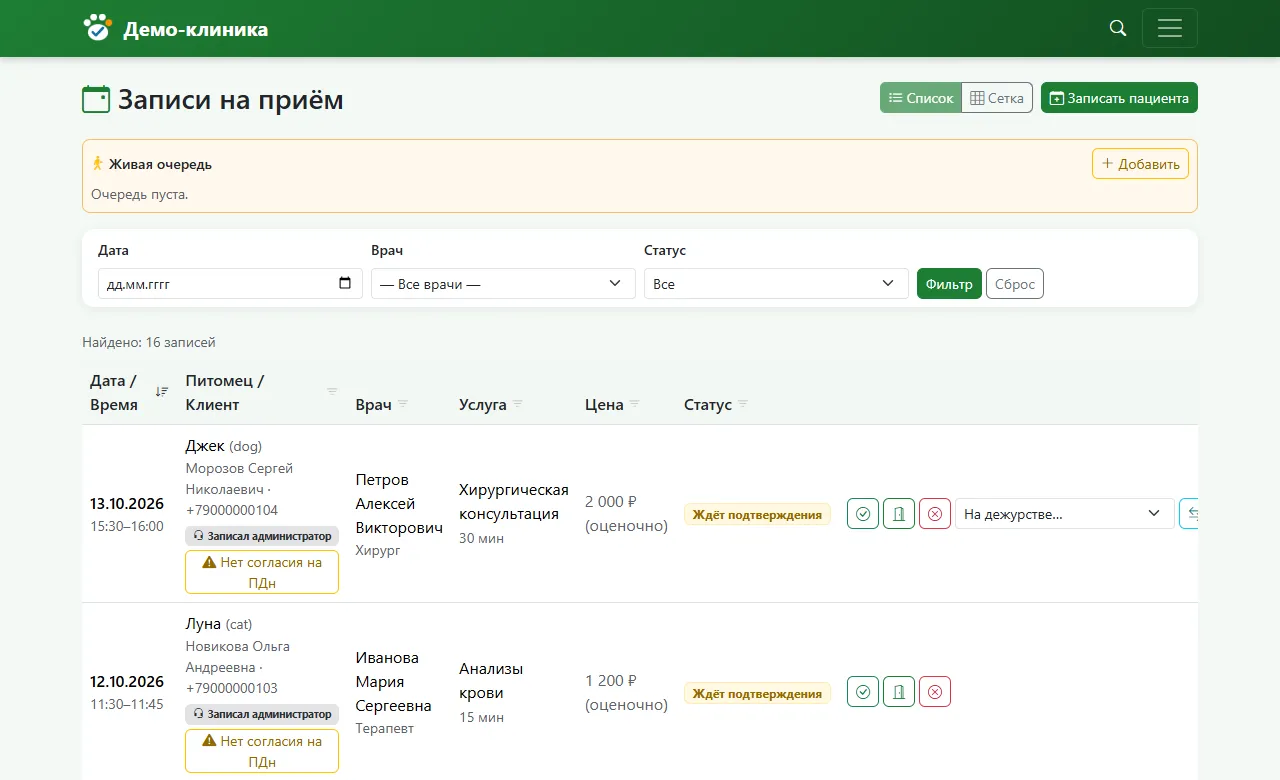Click the Демо-клиника title link
This screenshot has height=780, width=1280.
click(195, 29)
